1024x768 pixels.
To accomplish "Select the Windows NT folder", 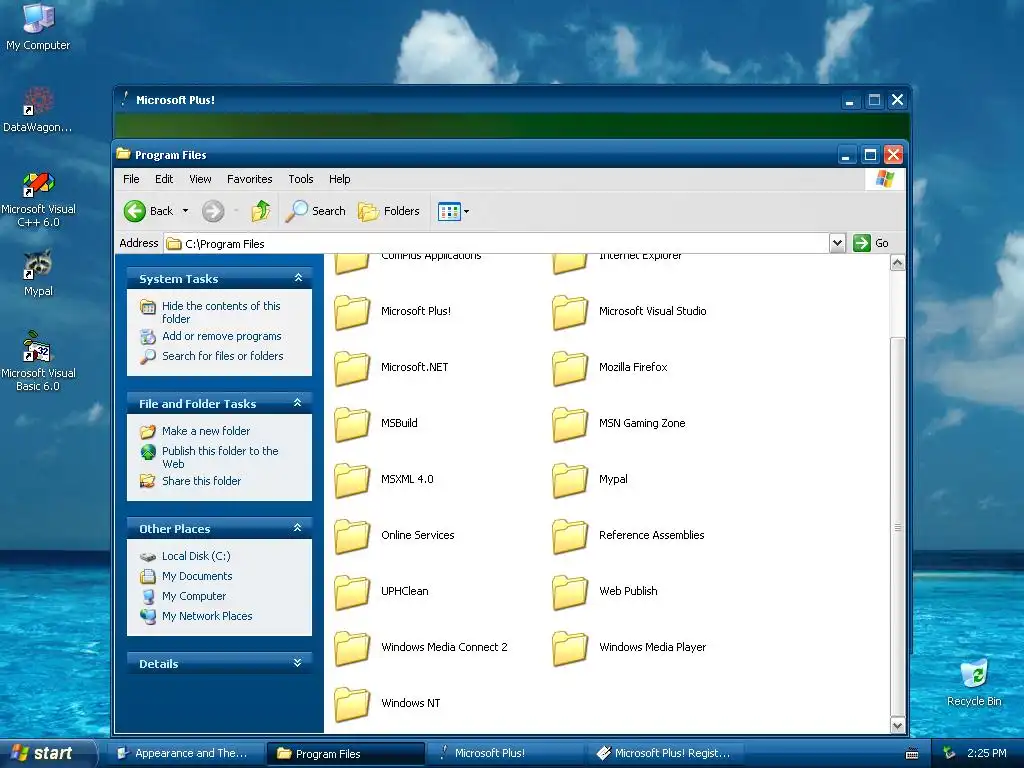I will (x=387, y=704).
